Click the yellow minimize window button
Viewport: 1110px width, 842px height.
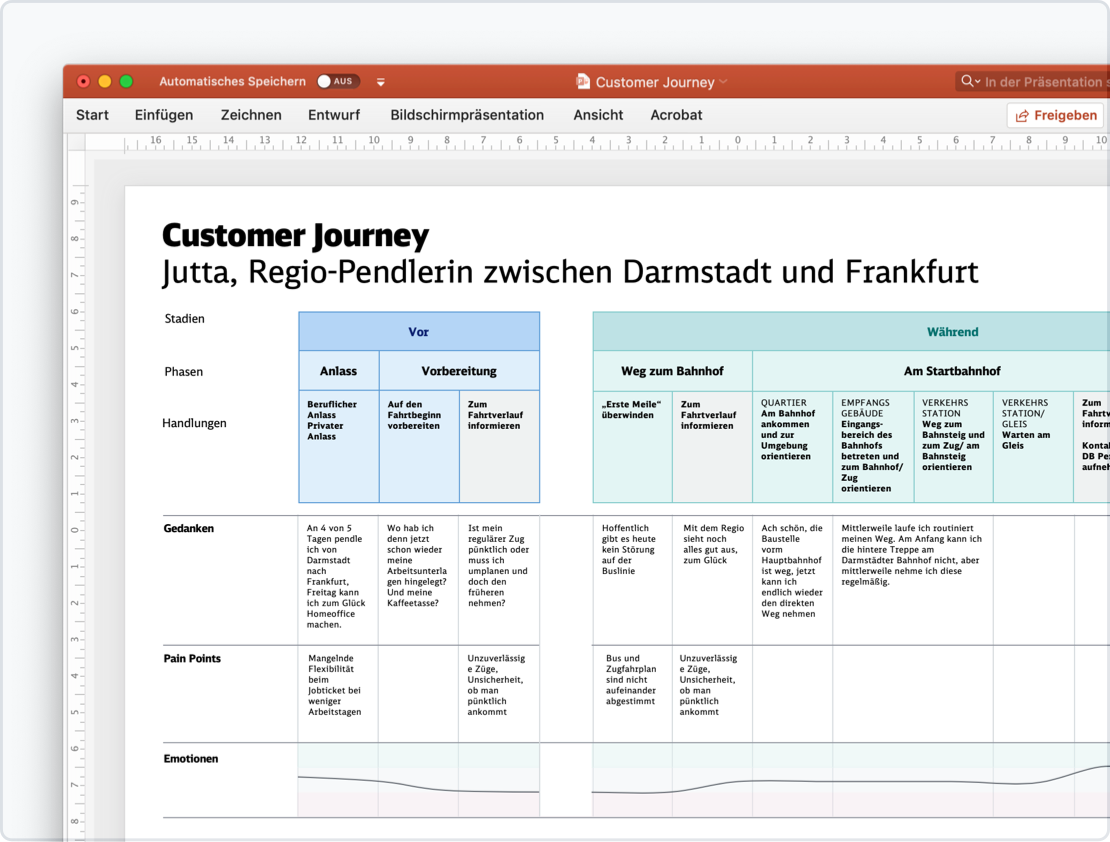(104, 82)
